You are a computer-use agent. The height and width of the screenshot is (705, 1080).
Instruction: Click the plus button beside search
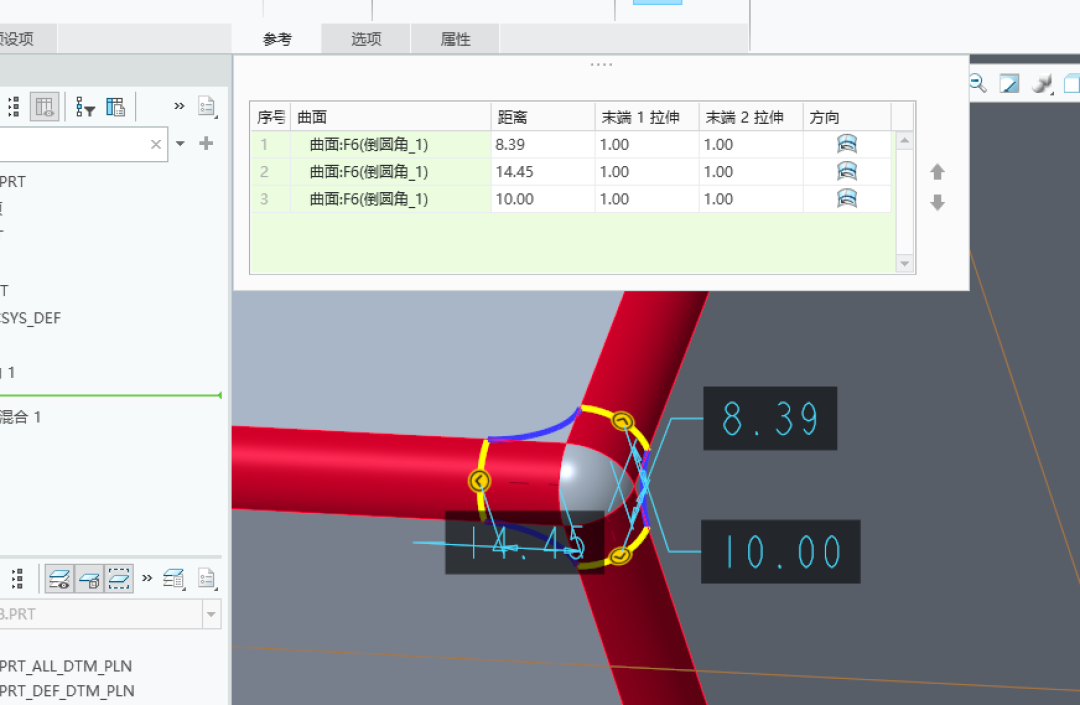pos(206,143)
